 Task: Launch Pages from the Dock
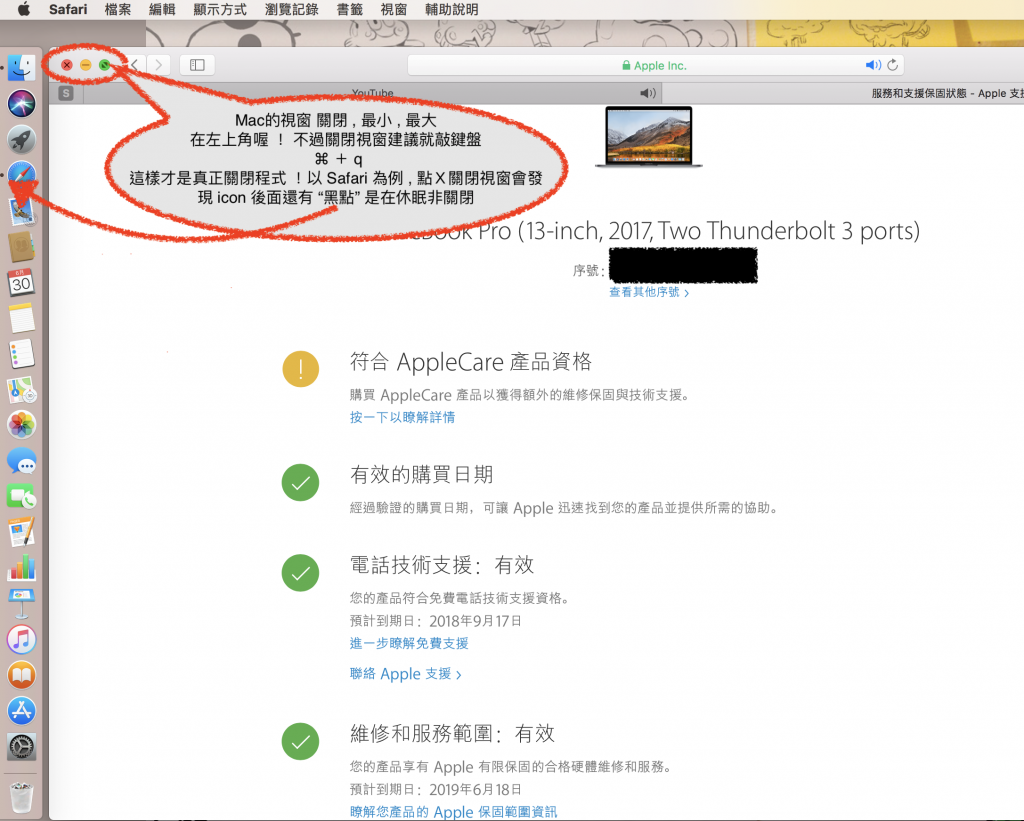click(x=22, y=532)
